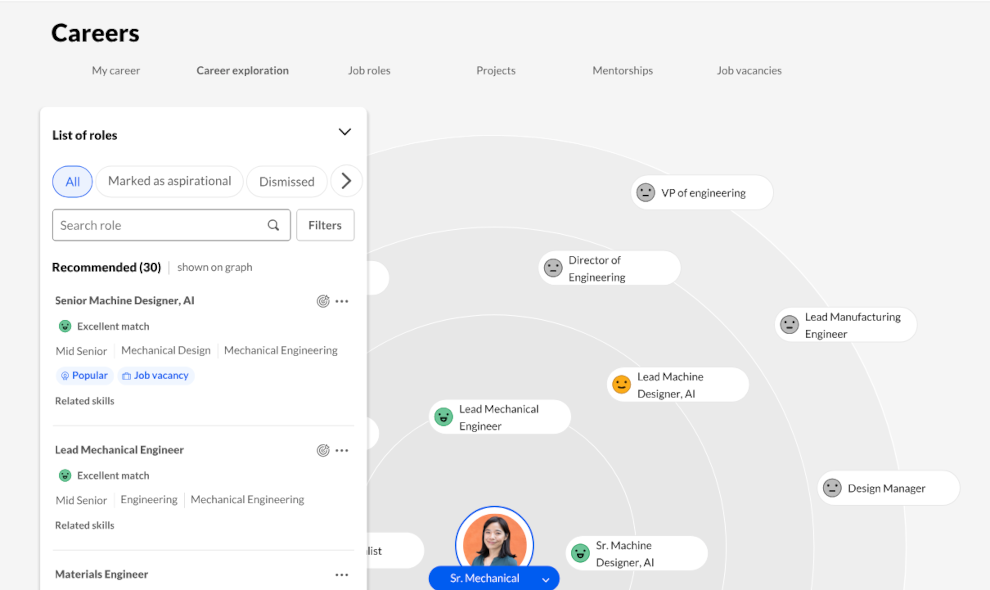Switch to the Job roles tab

pos(369,71)
